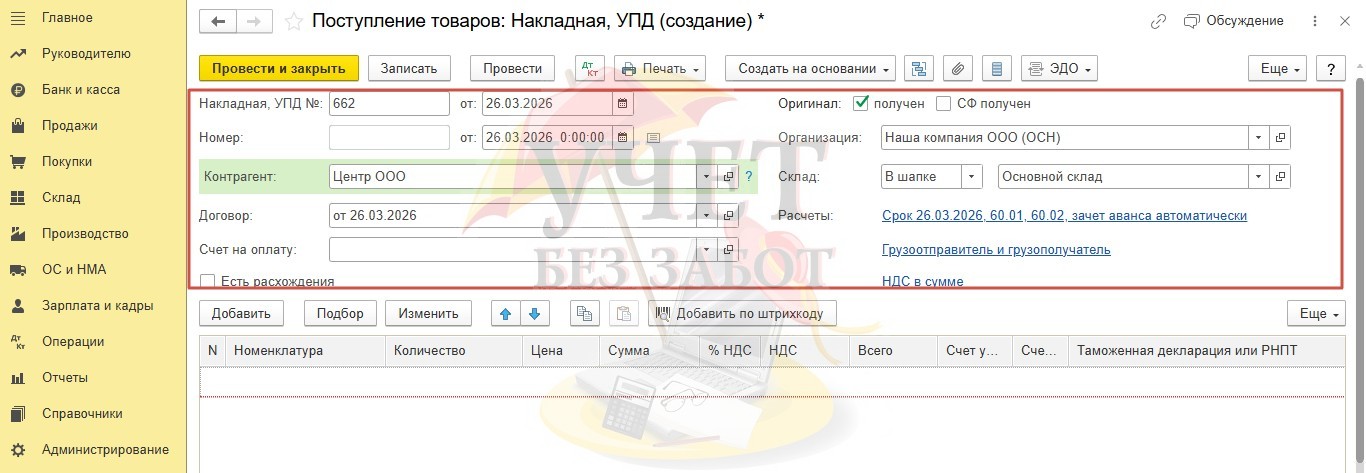Check the Есть расхождения checkbox
1366x473 pixels.
point(208,282)
